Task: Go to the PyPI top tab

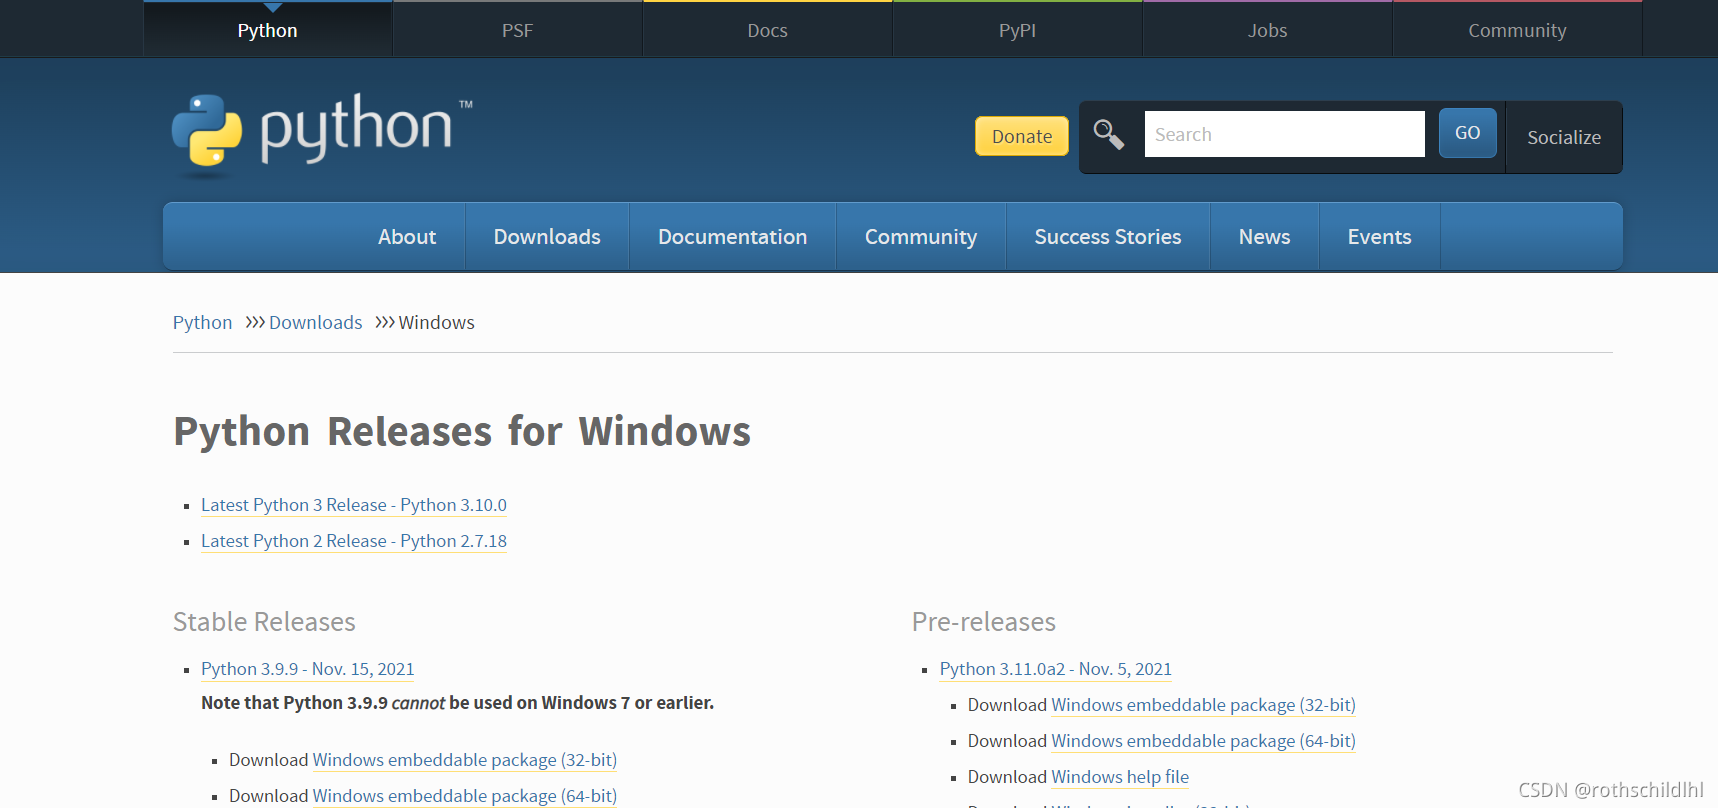Action: click(x=1017, y=30)
